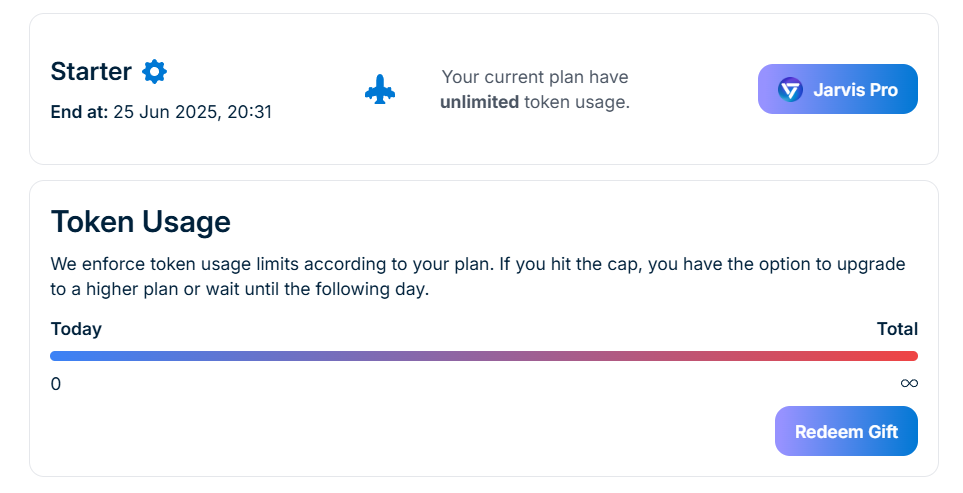963x493 pixels.
Task: Click the blue start of usage bar
Action: pos(66,356)
